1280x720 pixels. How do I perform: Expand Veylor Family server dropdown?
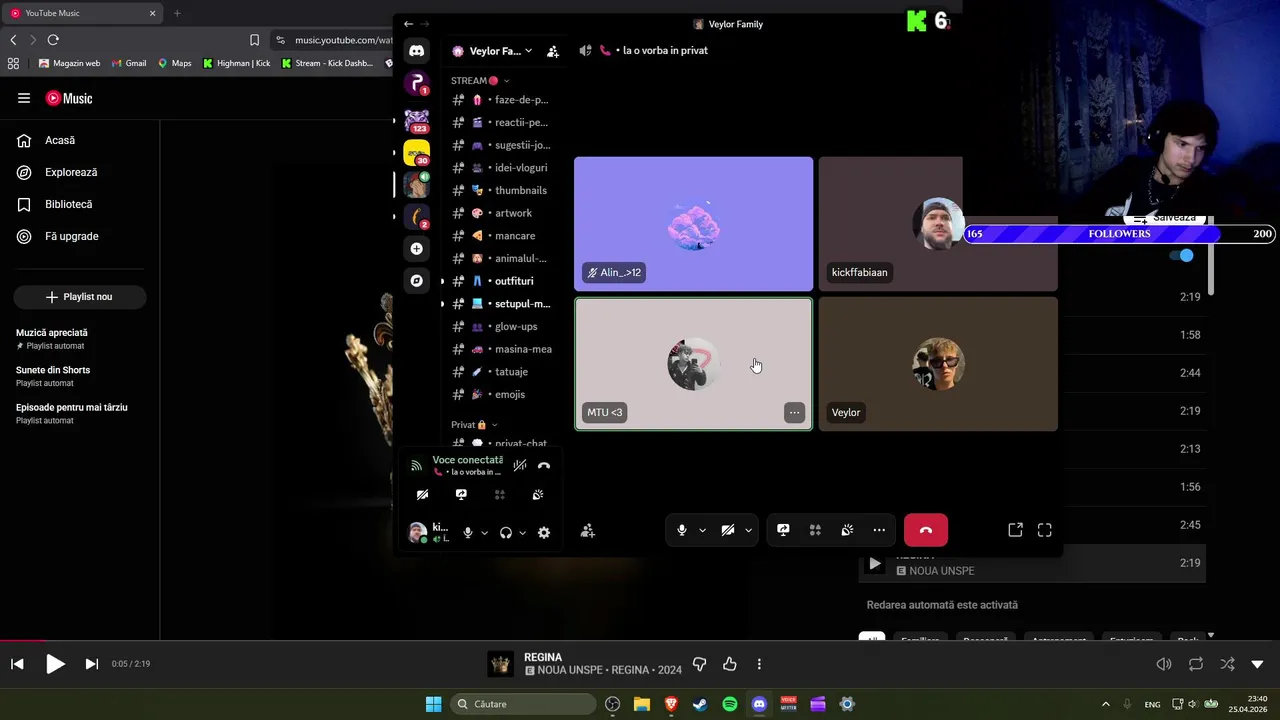528,51
